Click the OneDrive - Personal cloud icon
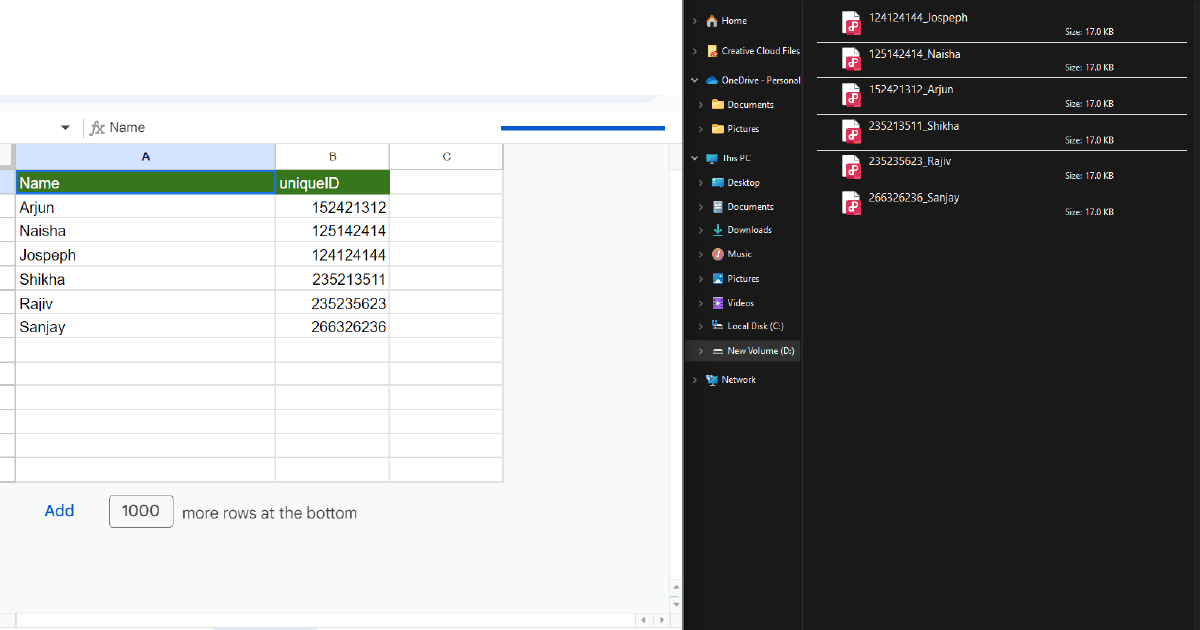The height and width of the screenshot is (630, 1200). tap(711, 80)
